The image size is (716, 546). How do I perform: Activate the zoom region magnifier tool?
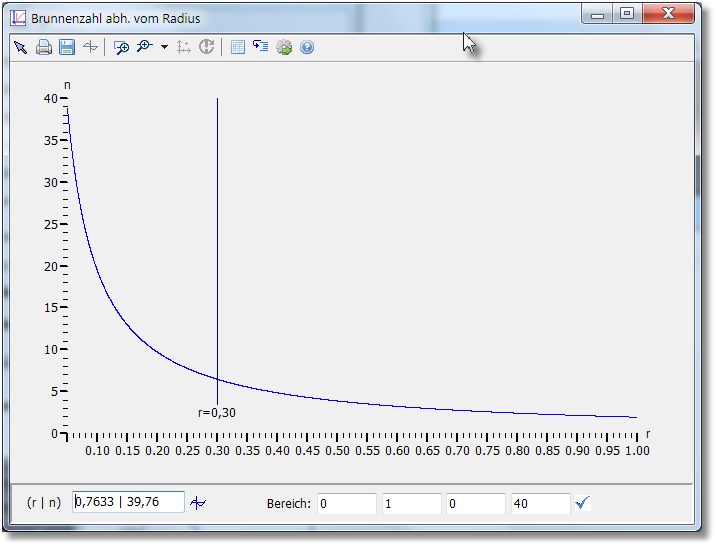pos(121,47)
